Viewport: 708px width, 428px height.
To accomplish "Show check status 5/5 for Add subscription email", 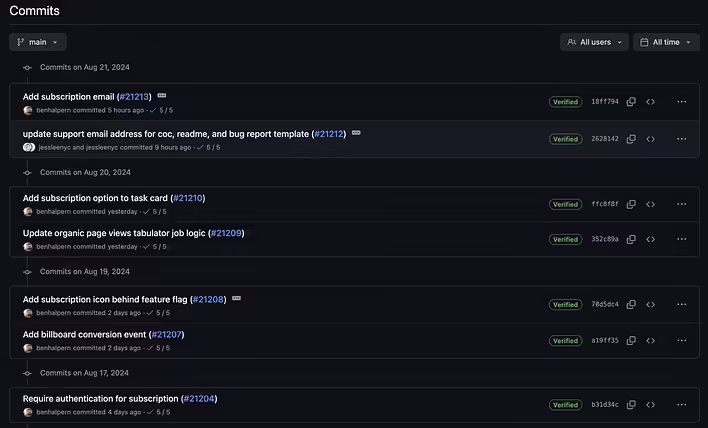I will pyautogui.click(x=161, y=110).
